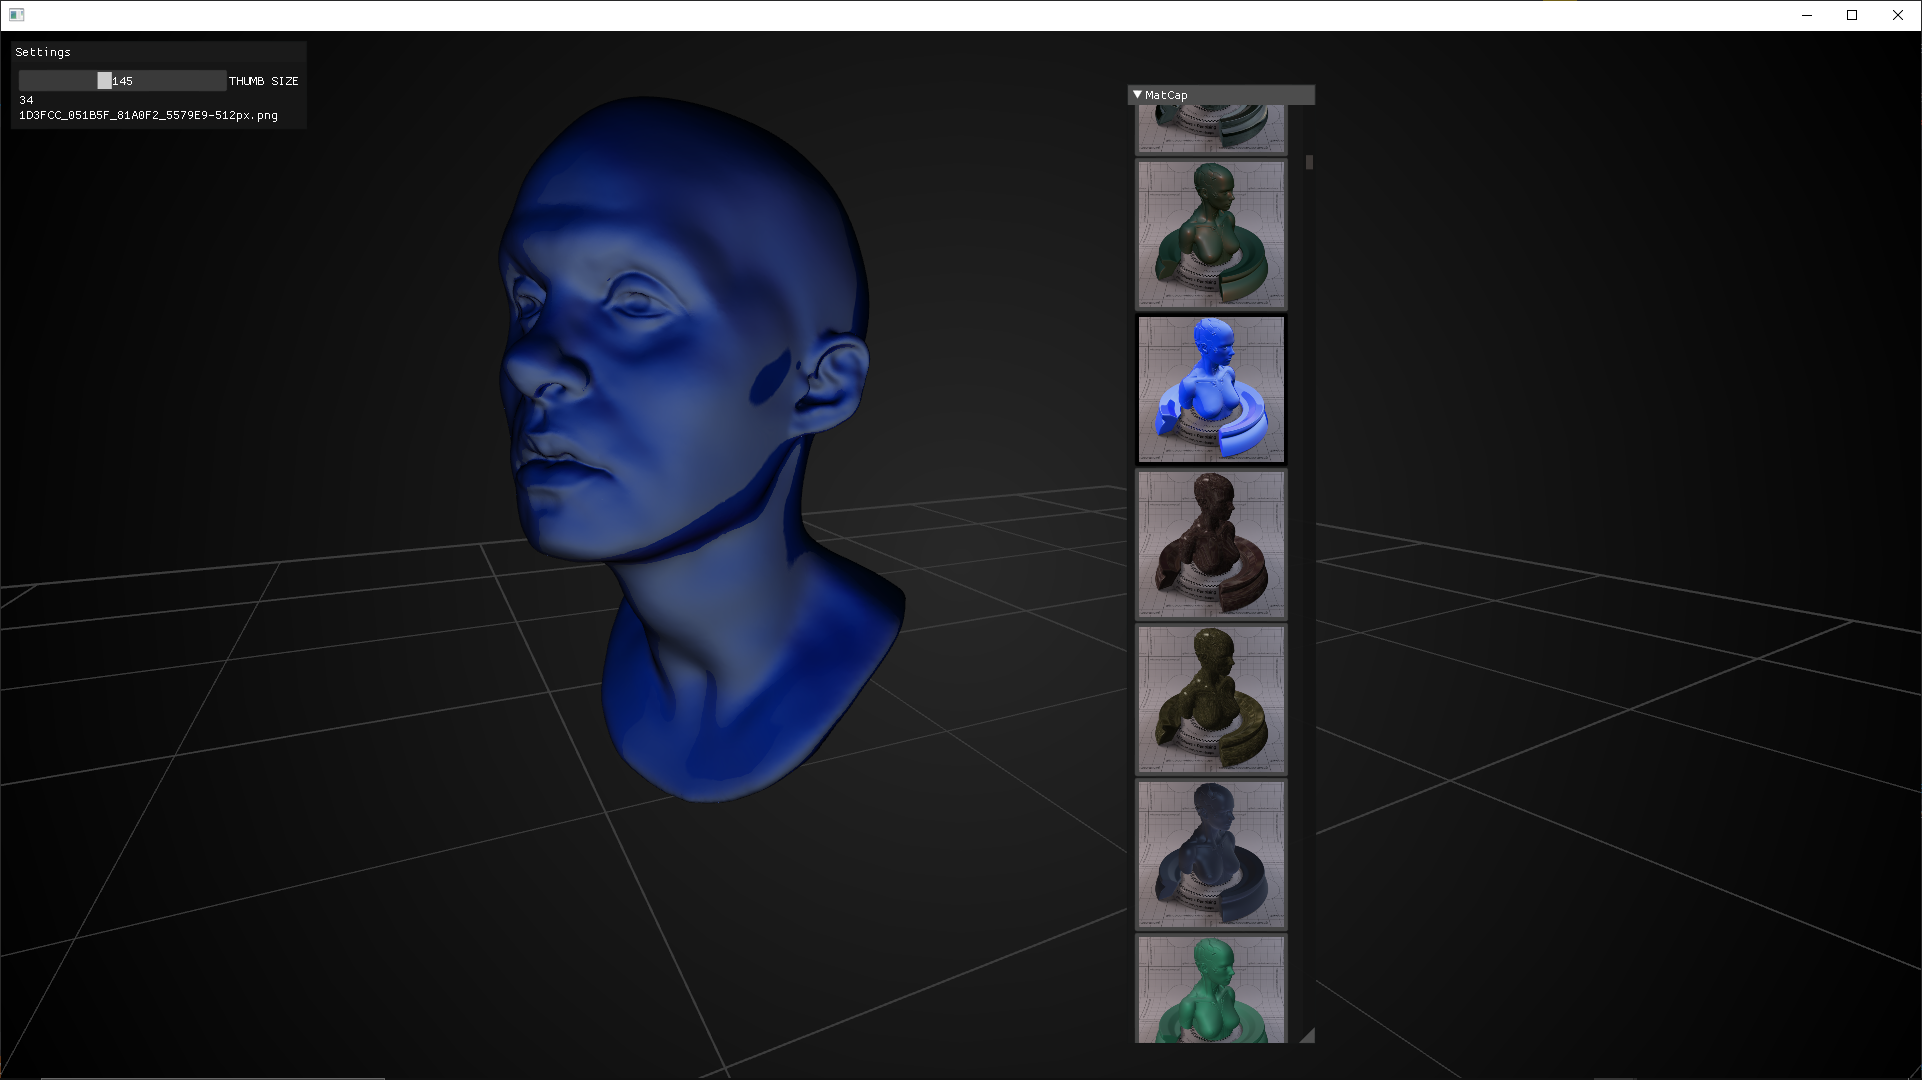Apply the olive mossy matcap thumbnail
The height and width of the screenshot is (1080, 1922).
point(1211,699)
